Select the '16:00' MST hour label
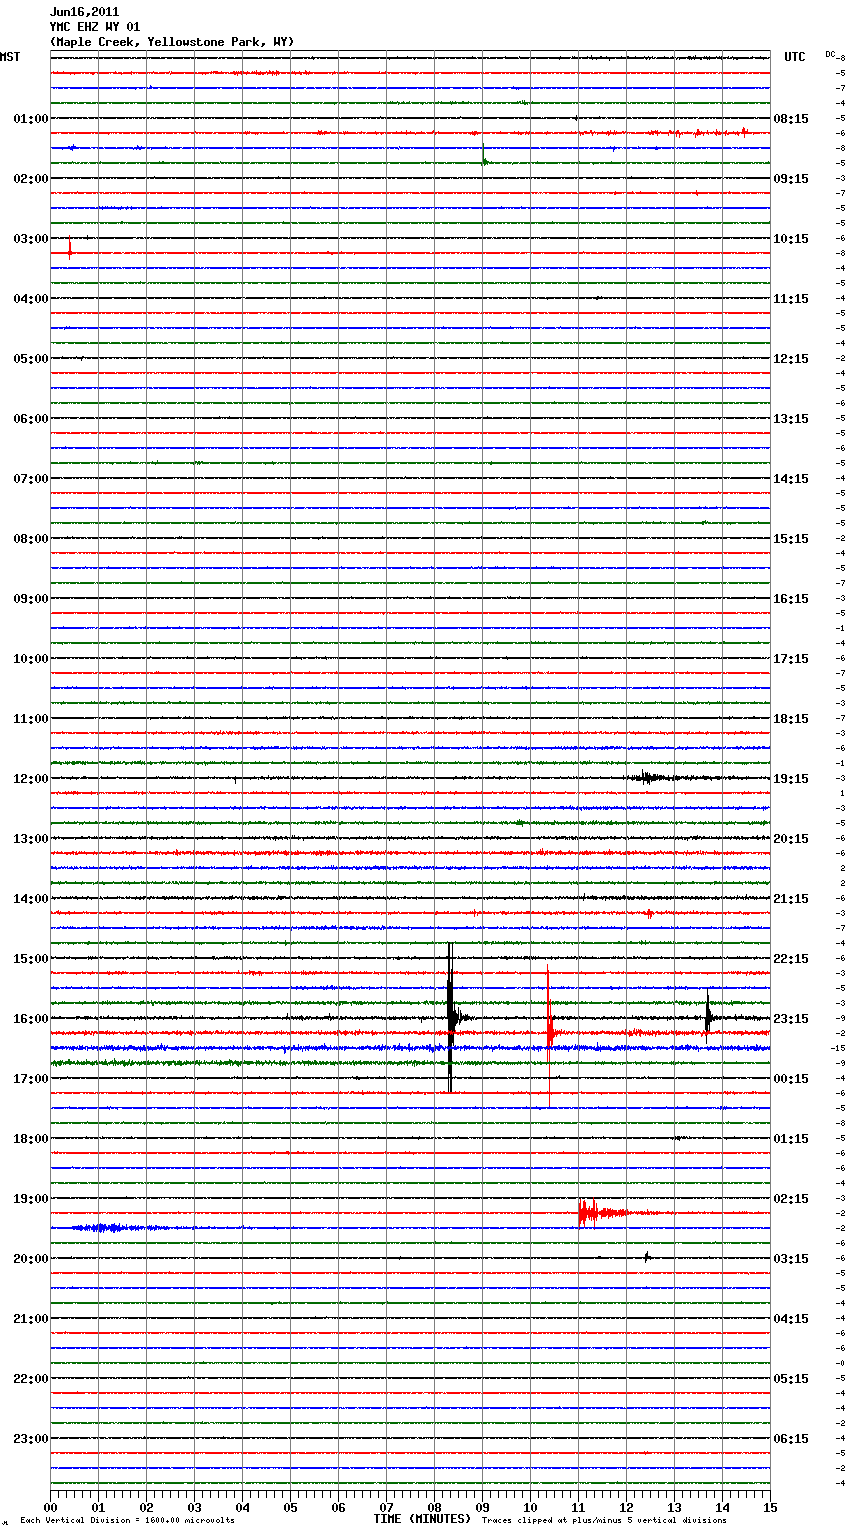 31,1019
